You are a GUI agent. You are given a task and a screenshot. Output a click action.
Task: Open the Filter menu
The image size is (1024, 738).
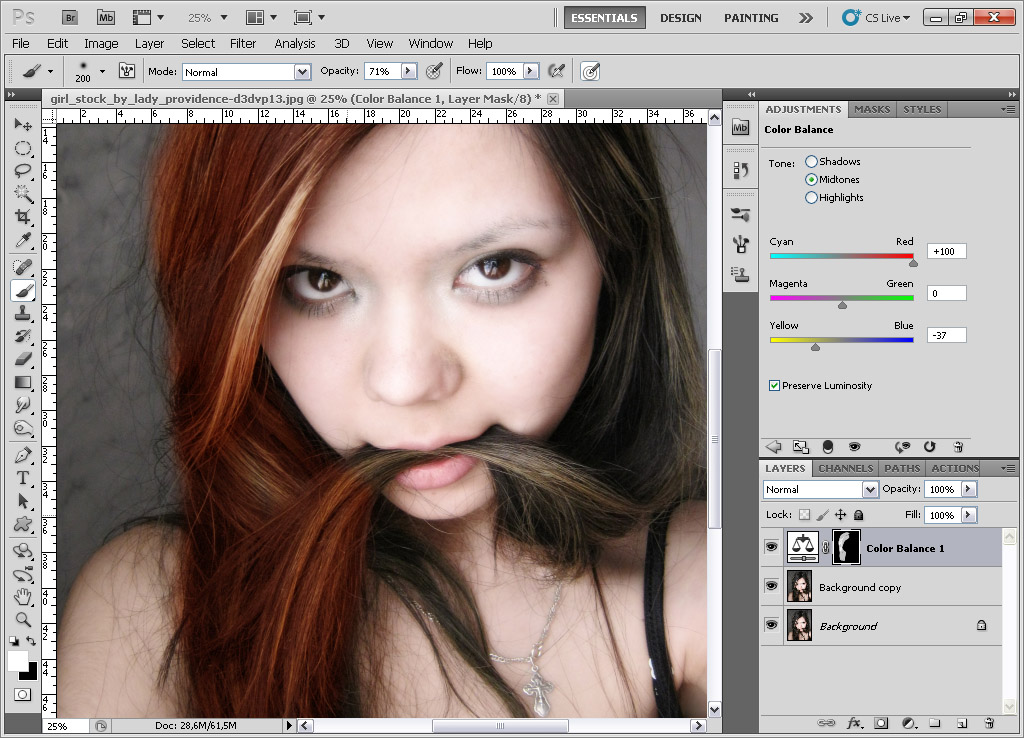[243, 43]
